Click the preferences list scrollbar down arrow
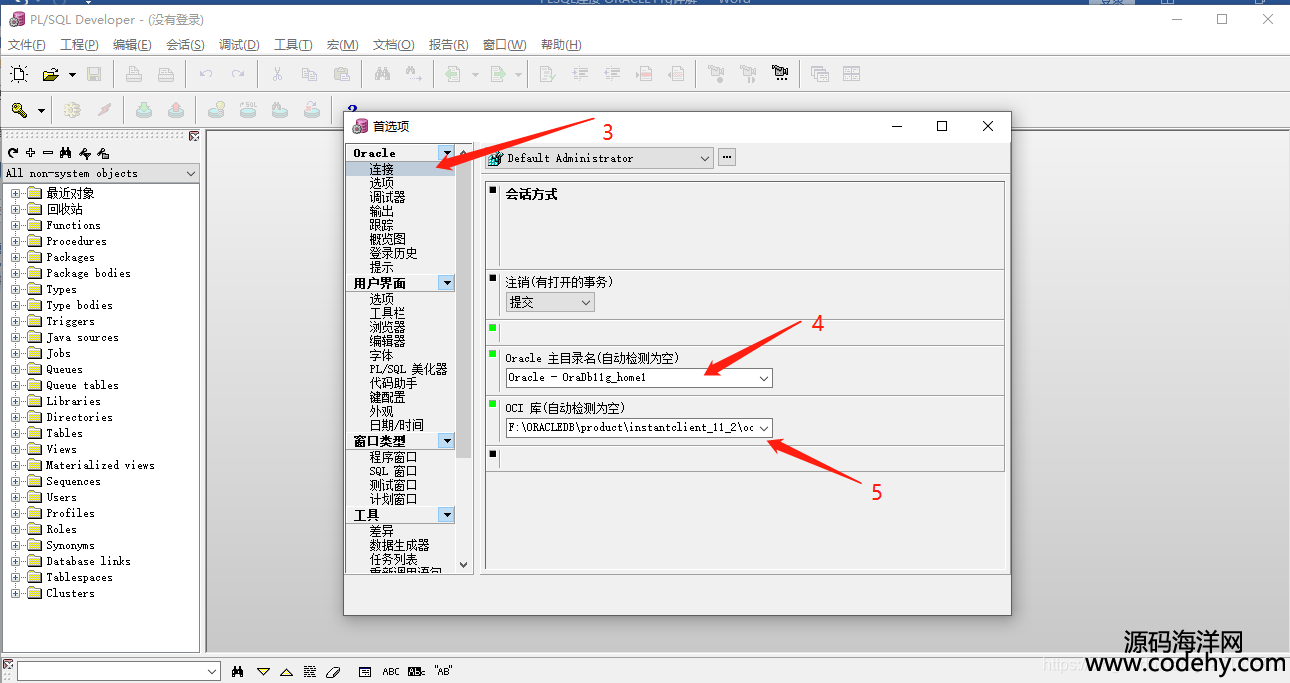Image resolution: width=1290 pixels, height=683 pixels. pyautogui.click(x=463, y=564)
